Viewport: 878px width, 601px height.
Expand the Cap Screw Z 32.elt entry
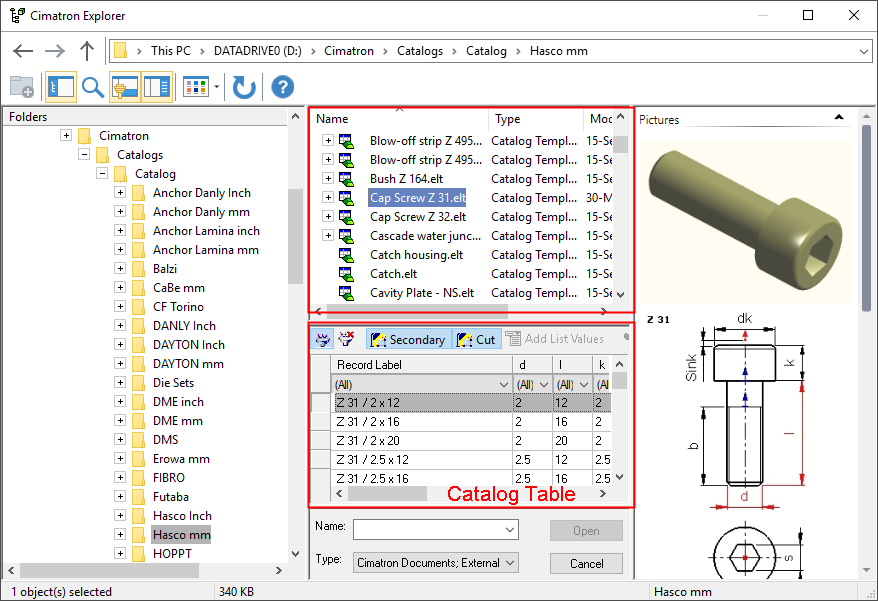click(328, 216)
